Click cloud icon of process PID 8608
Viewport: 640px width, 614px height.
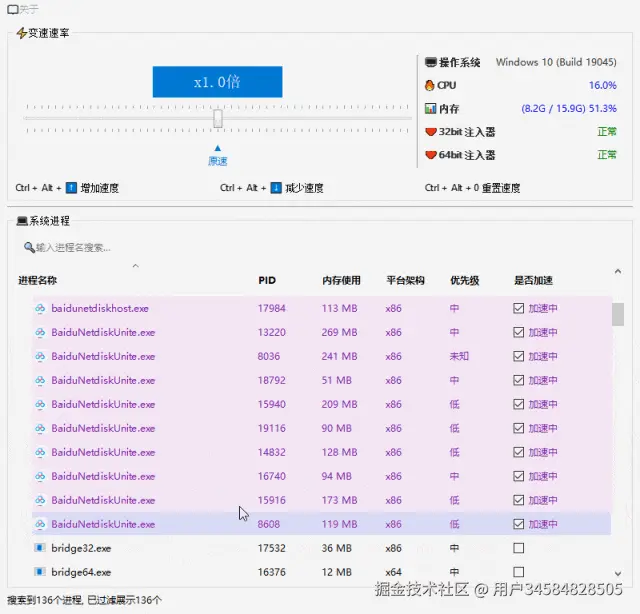(40, 524)
